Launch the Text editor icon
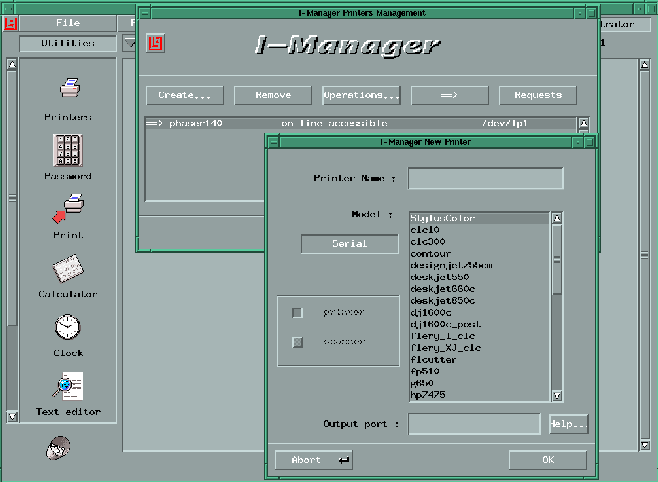 (67, 386)
